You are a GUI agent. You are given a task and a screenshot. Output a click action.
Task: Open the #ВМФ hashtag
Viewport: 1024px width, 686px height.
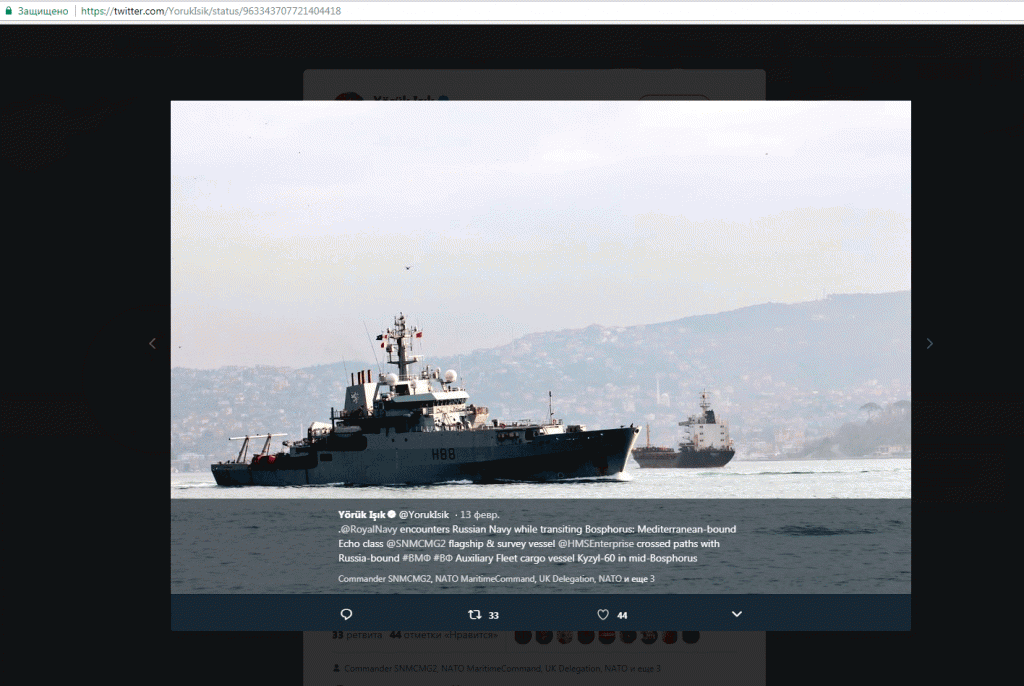(x=417, y=557)
